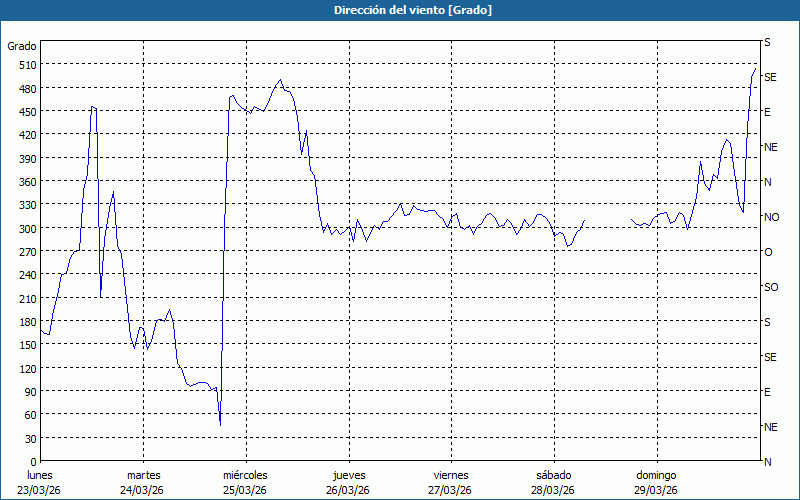800x500 pixels.
Task: Click the 'NO' compass label
Action: (x=771, y=217)
